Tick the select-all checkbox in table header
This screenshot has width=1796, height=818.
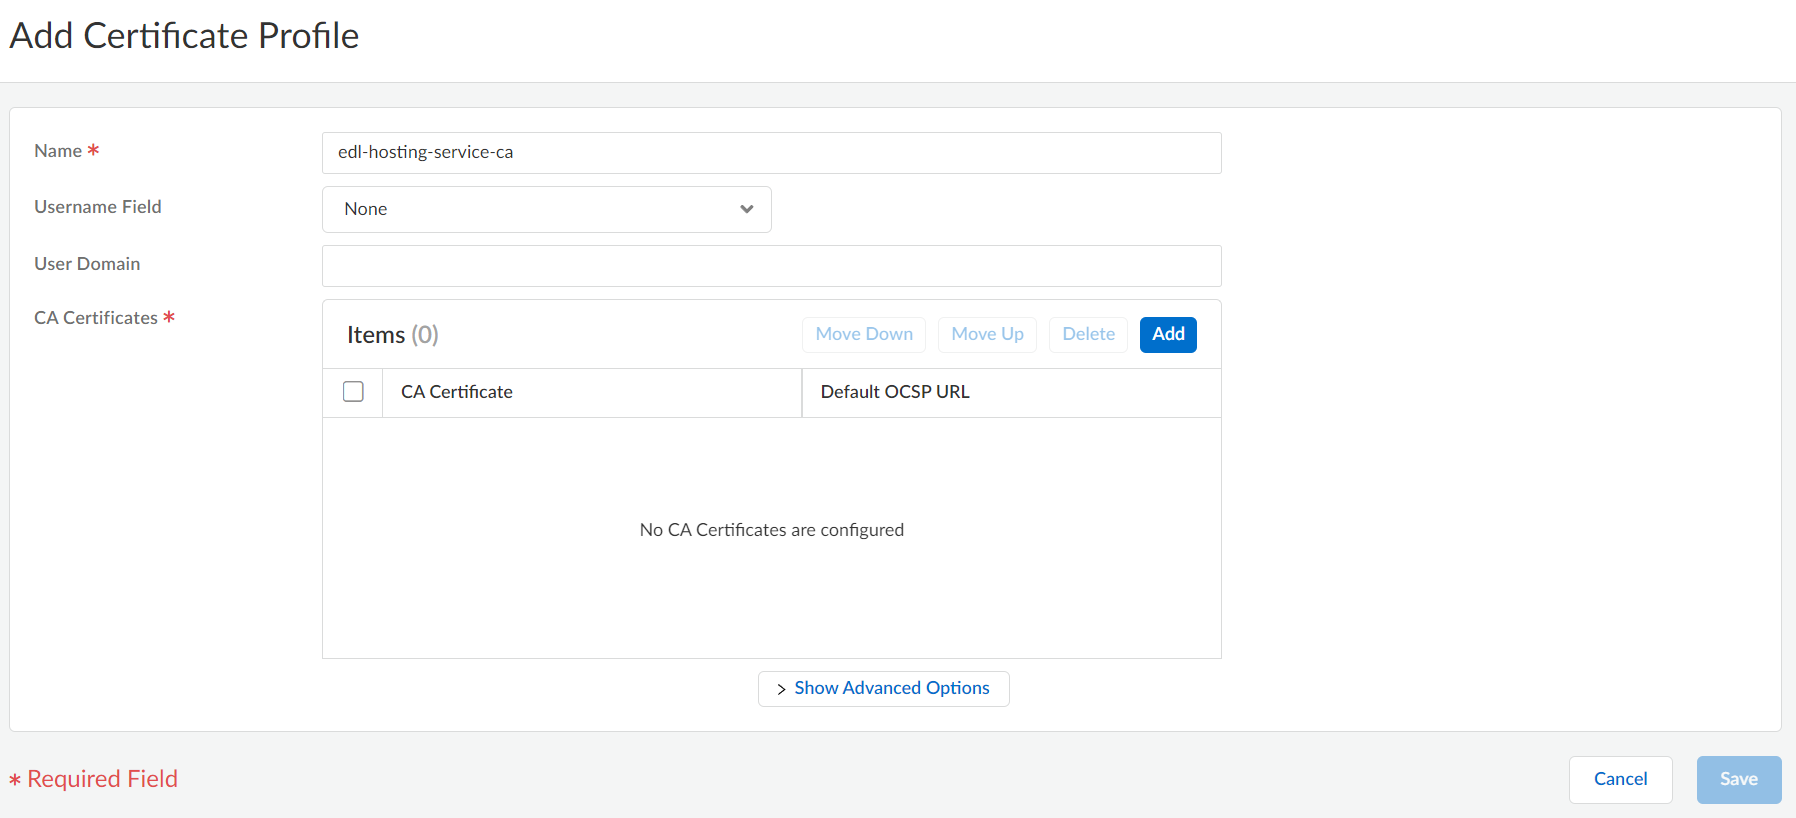coord(353,392)
